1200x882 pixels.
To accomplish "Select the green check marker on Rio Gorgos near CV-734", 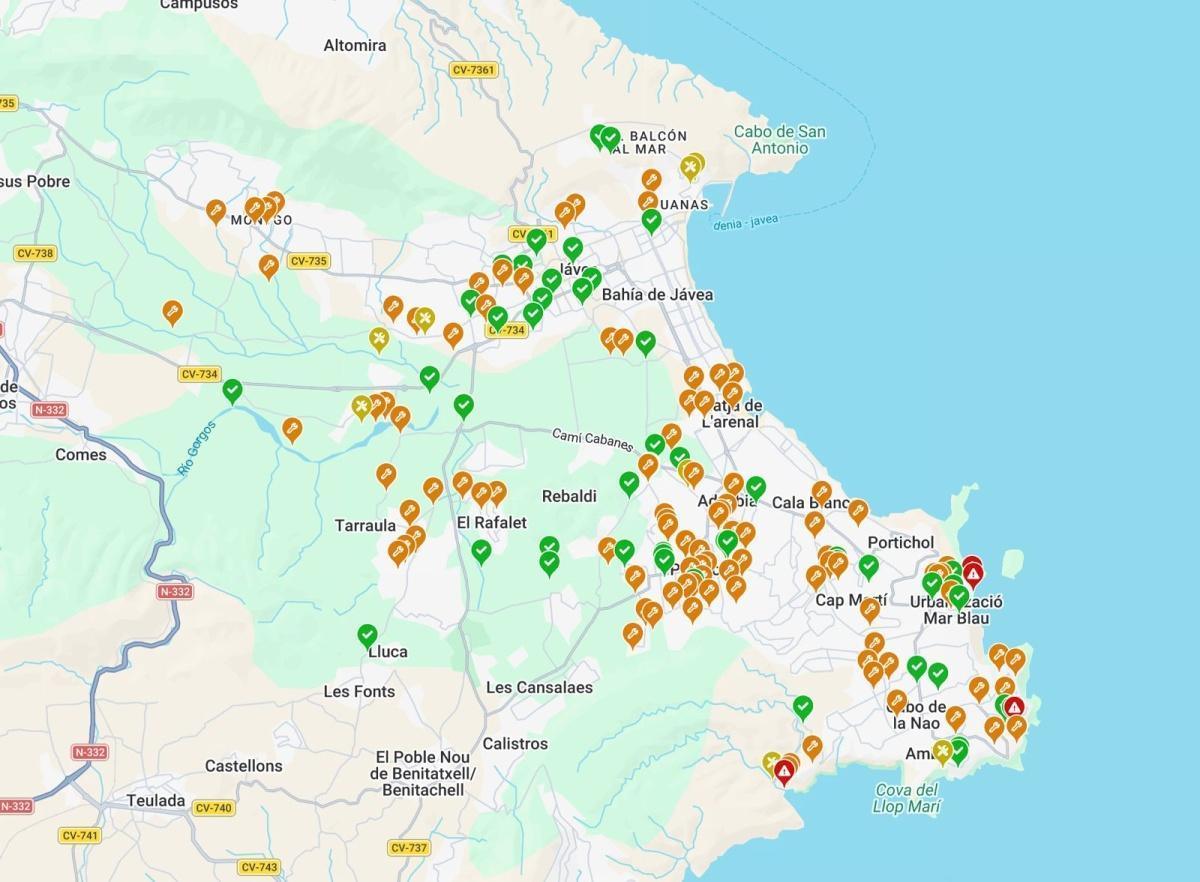I will coord(233,390).
